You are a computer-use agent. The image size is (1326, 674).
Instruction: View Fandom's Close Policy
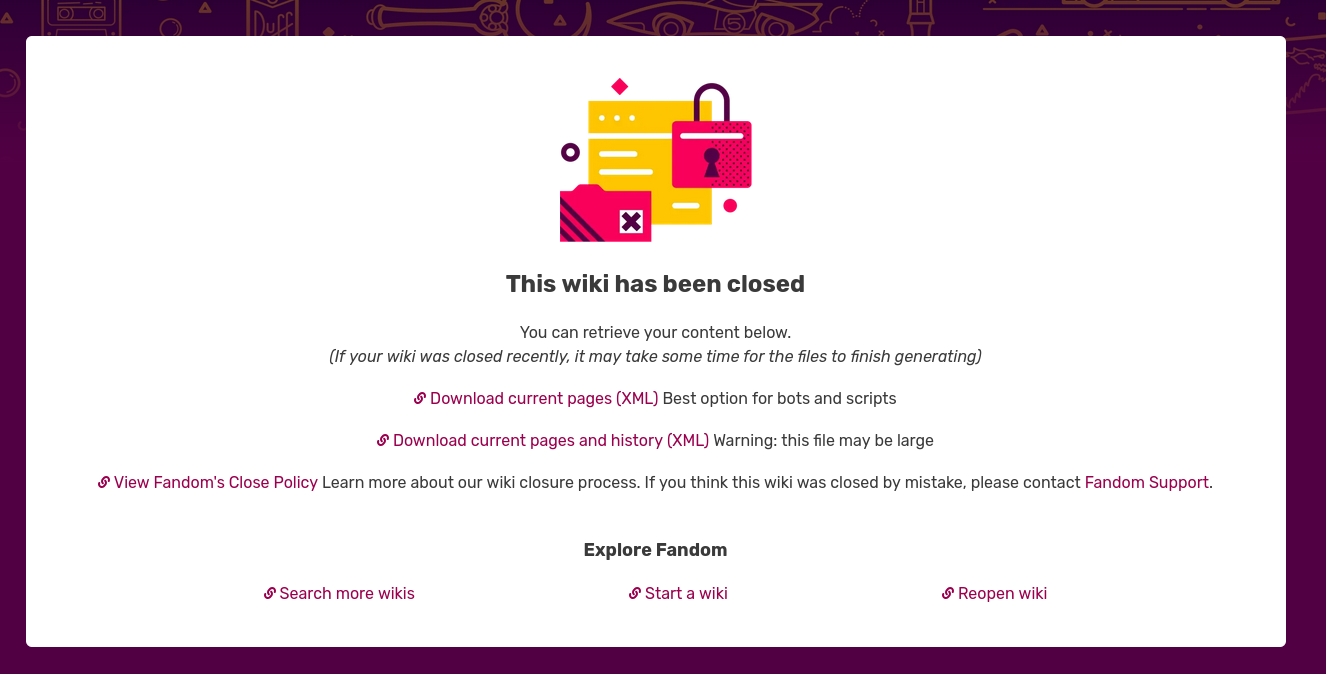[x=216, y=482]
